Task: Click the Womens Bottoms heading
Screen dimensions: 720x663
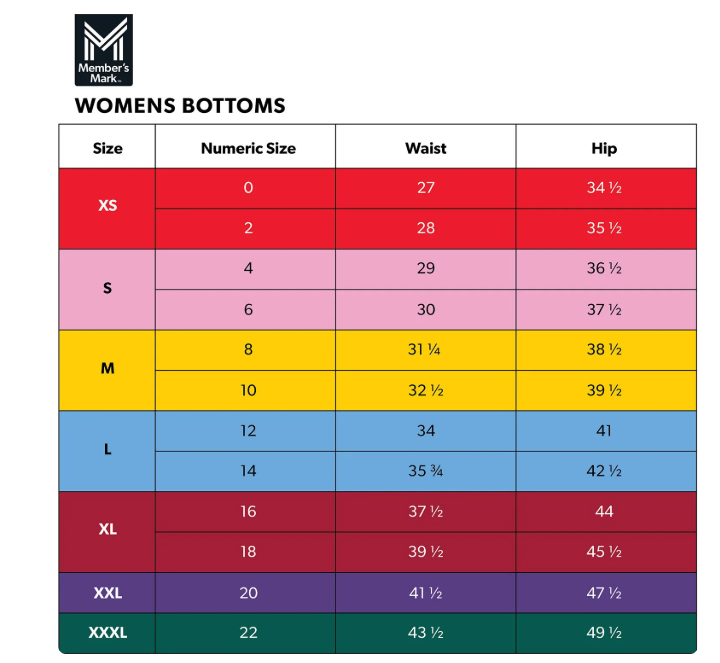Action: 180,105
